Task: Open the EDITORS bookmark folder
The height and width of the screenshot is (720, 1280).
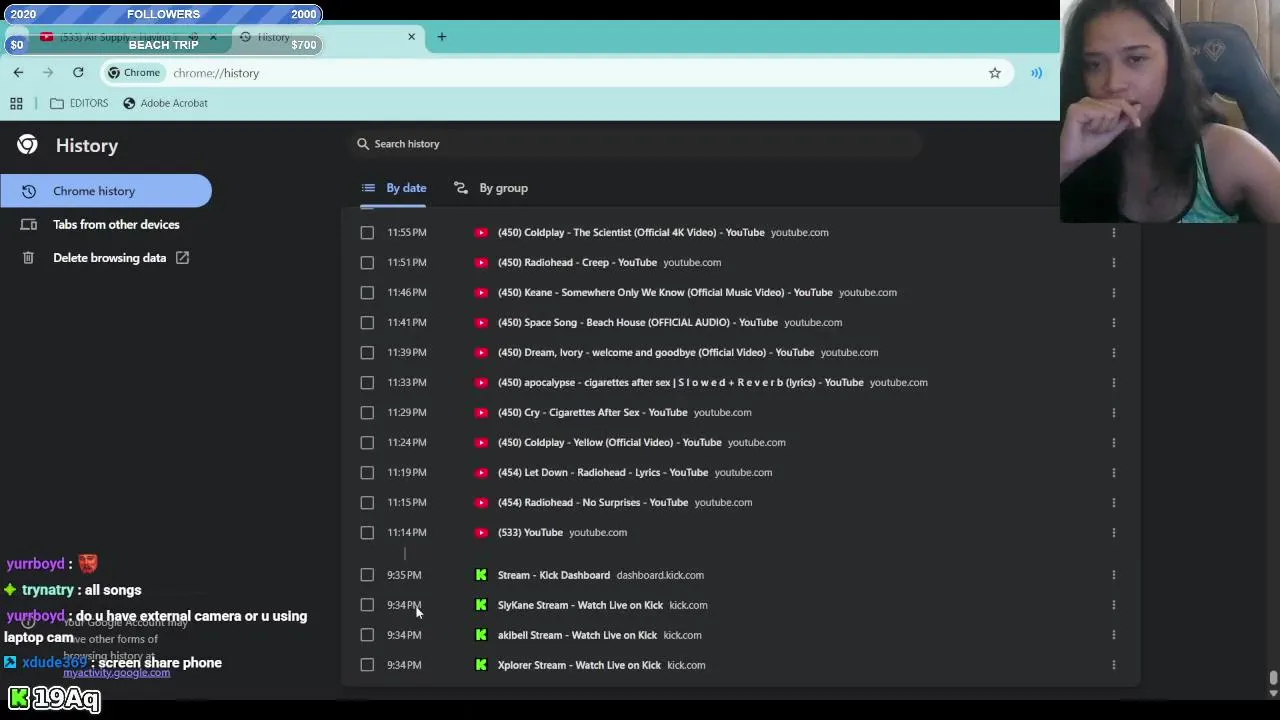Action: coord(79,103)
